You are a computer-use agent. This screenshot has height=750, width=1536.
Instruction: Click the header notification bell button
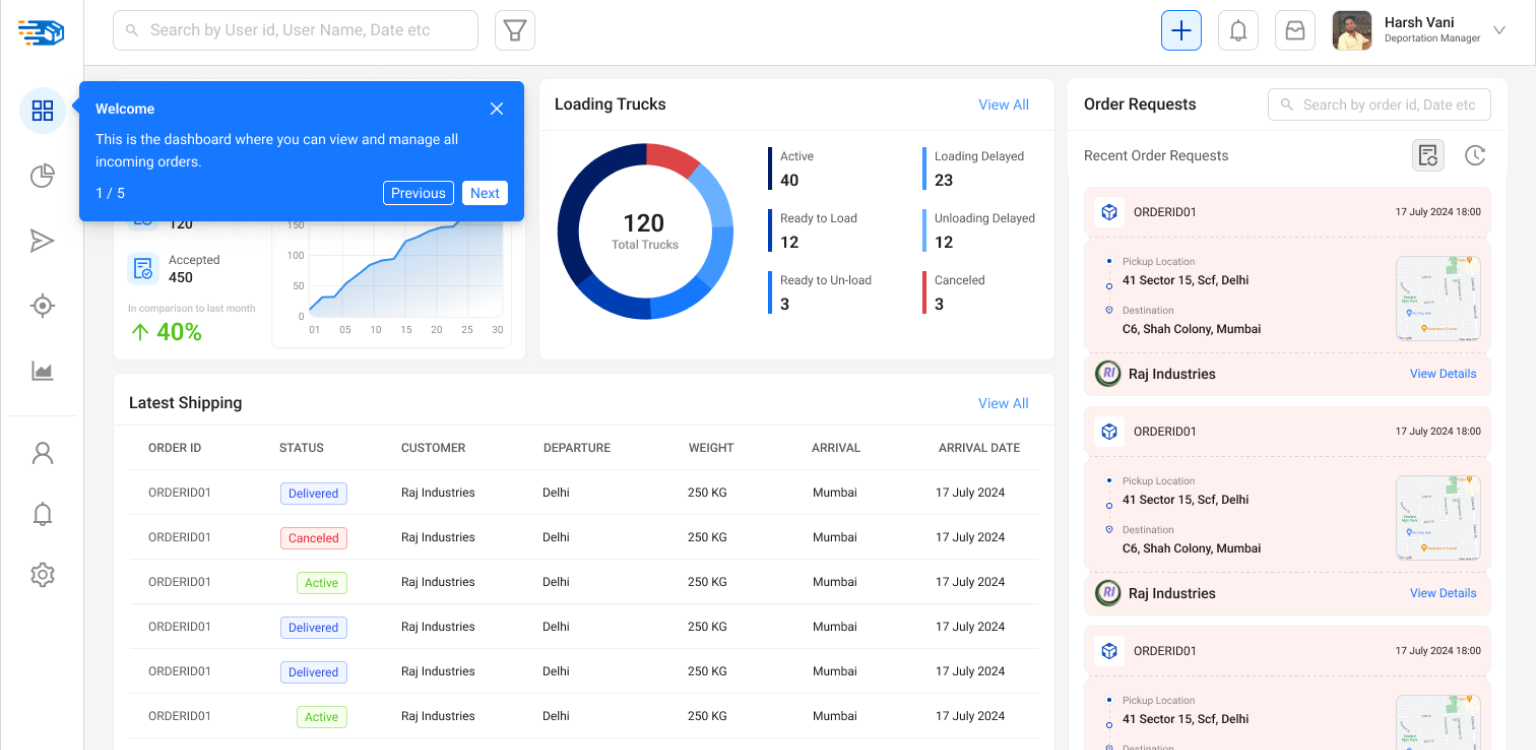click(x=1238, y=31)
